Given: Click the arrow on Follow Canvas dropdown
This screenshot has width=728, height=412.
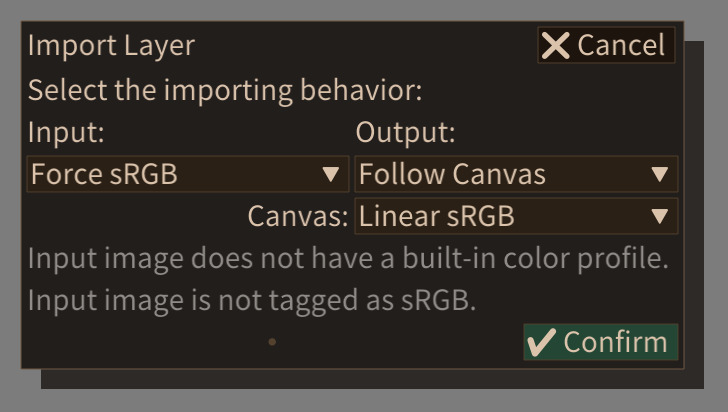Looking at the screenshot, I should tap(659, 174).
